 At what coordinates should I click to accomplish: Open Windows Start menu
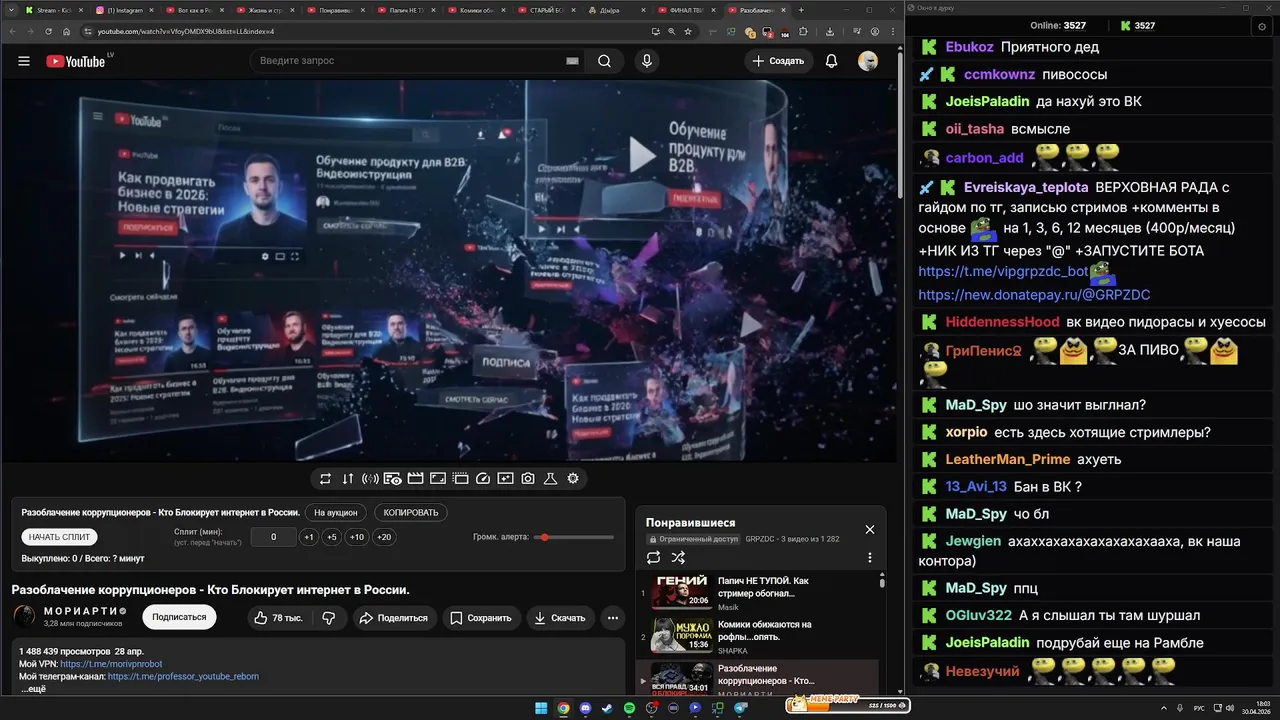[x=541, y=708]
